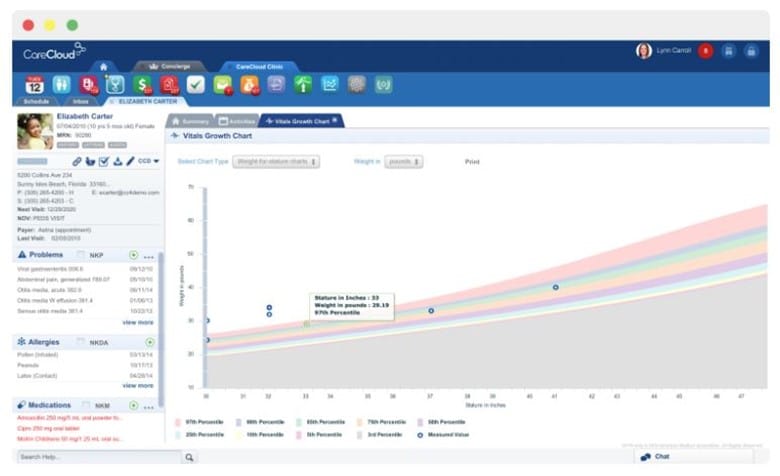
Task: Open the gear settings icon in toolbar
Action: click(x=356, y=85)
